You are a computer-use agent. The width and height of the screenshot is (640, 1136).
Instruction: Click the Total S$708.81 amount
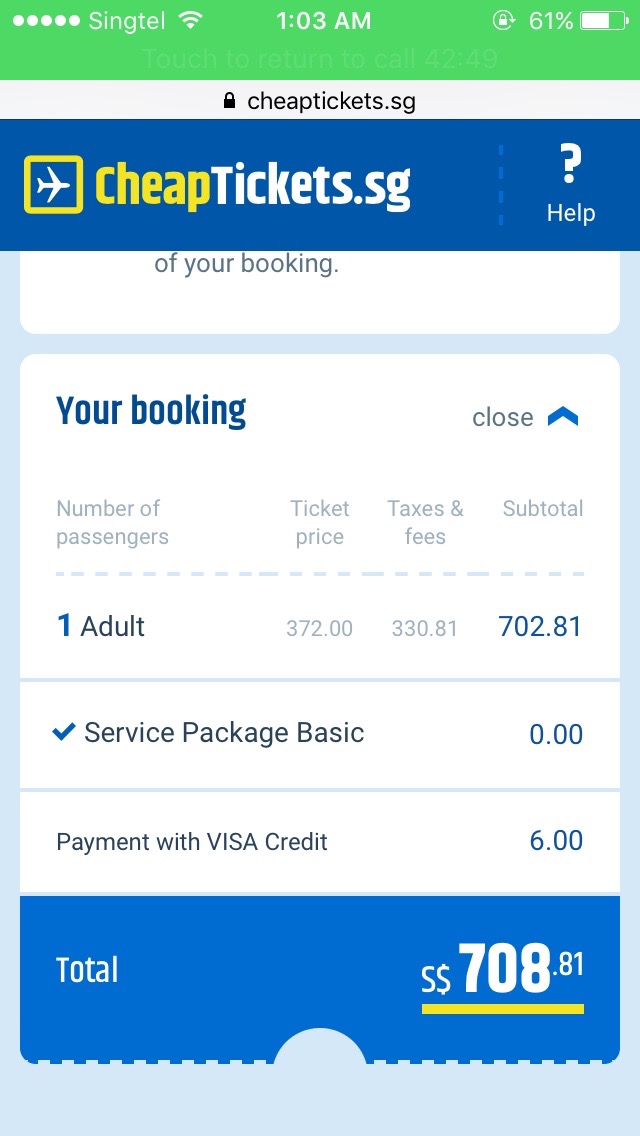[504, 967]
